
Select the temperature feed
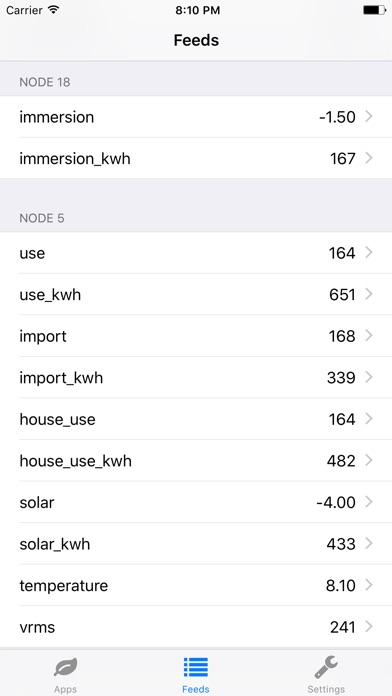[196, 585]
